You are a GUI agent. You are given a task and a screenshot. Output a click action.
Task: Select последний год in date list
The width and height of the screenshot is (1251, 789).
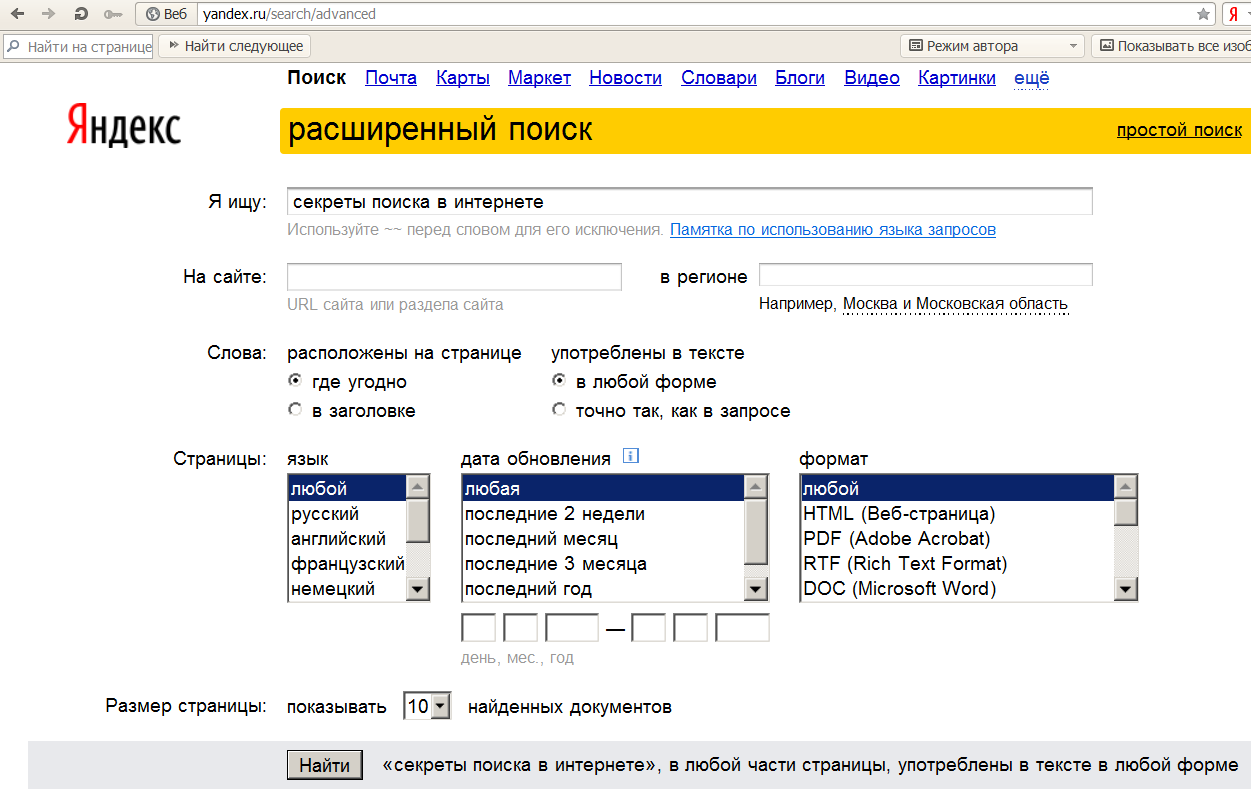tap(603, 589)
